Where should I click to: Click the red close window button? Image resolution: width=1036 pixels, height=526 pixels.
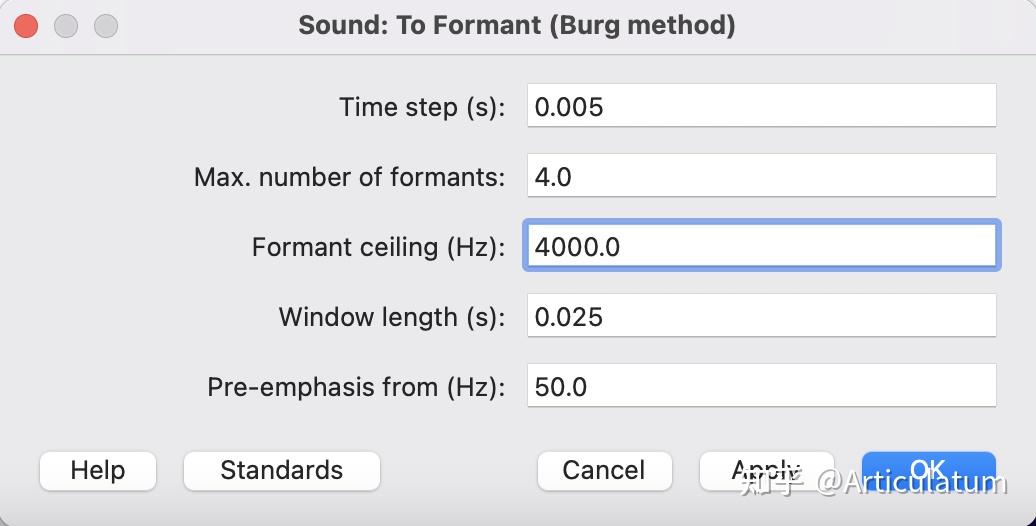[x=27, y=26]
